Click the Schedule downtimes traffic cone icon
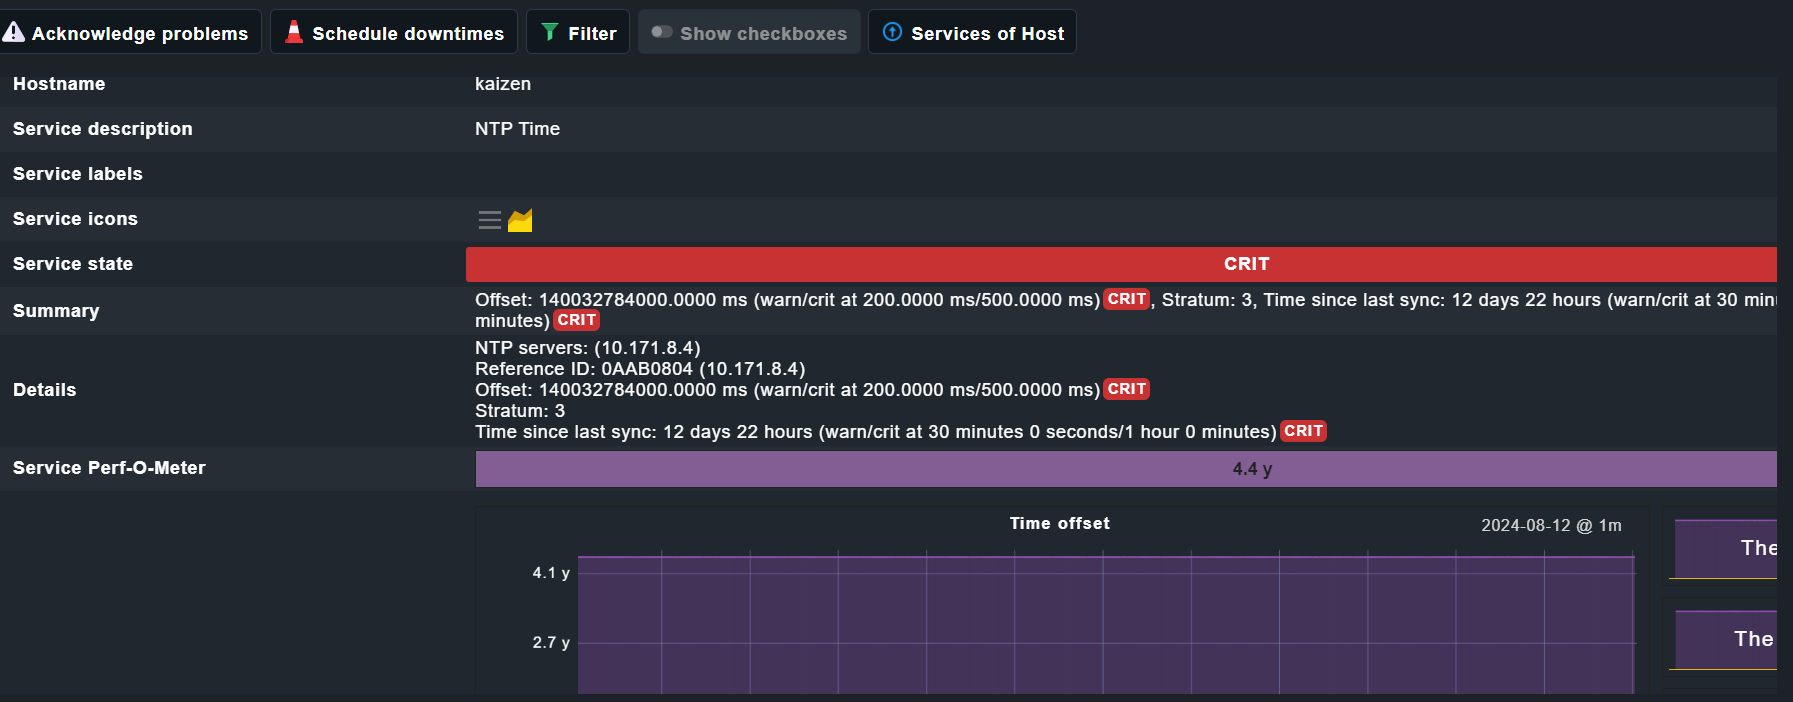The height and width of the screenshot is (702, 1793). (x=294, y=32)
